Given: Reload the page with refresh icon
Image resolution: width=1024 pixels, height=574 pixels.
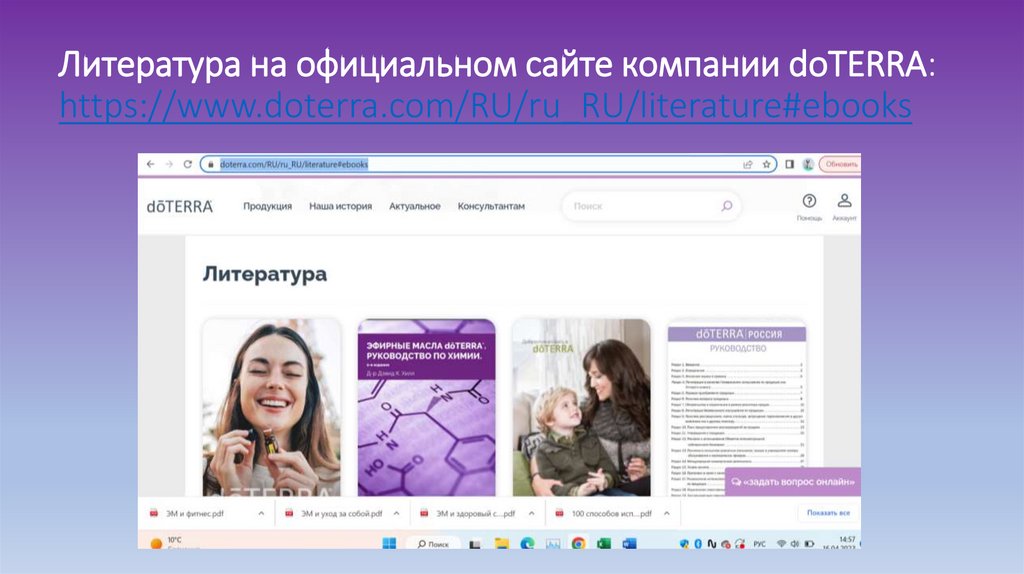Looking at the screenshot, I should tap(187, 164).
